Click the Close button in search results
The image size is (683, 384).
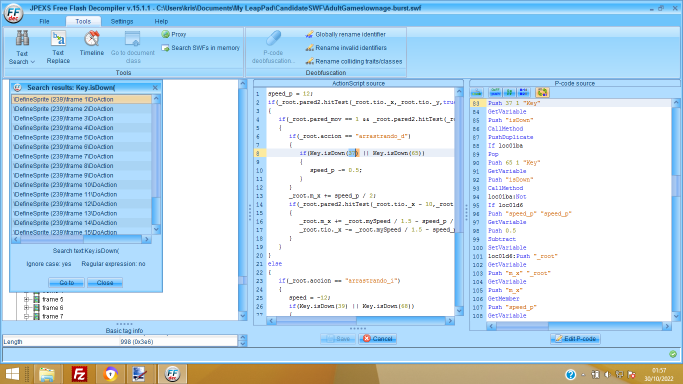[105, 283]
